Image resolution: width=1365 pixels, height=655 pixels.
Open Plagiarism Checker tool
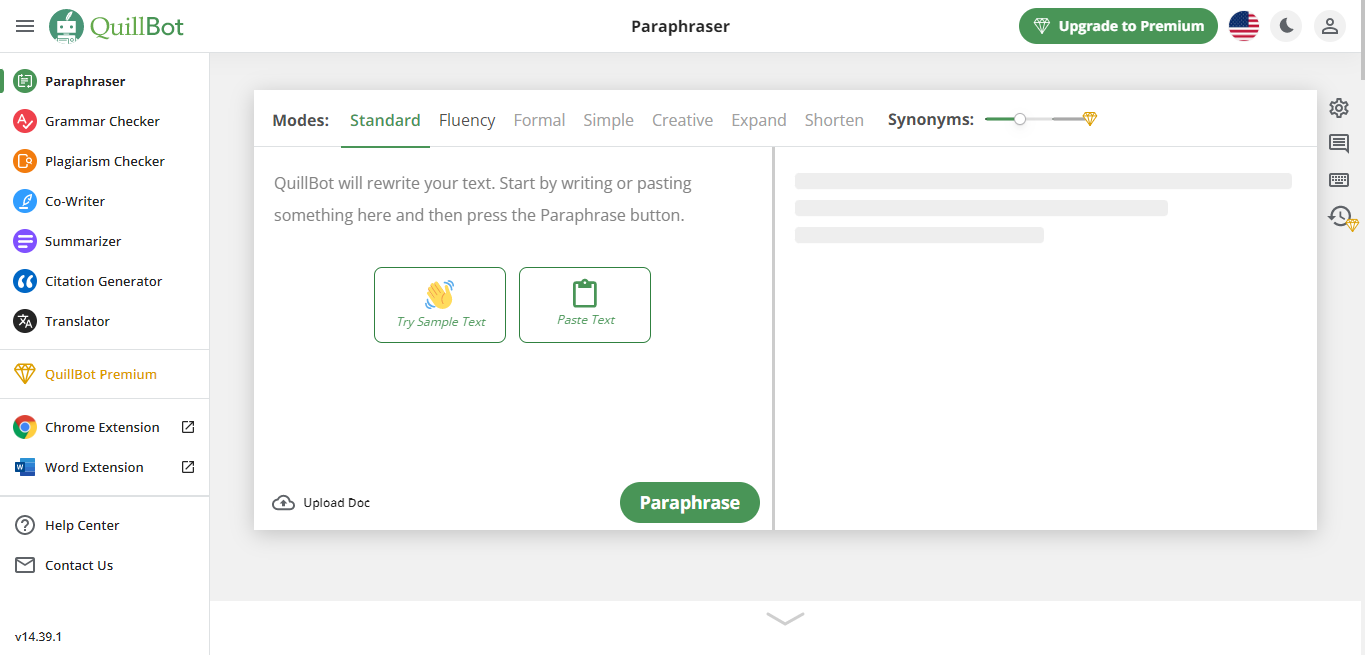(x=104, y=161)
